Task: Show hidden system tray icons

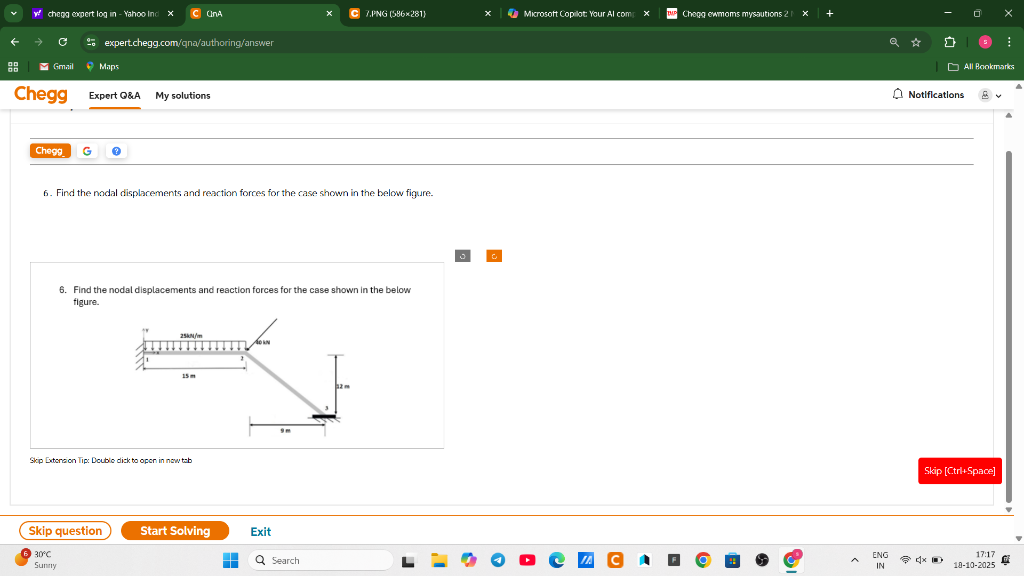Action: 854,560
